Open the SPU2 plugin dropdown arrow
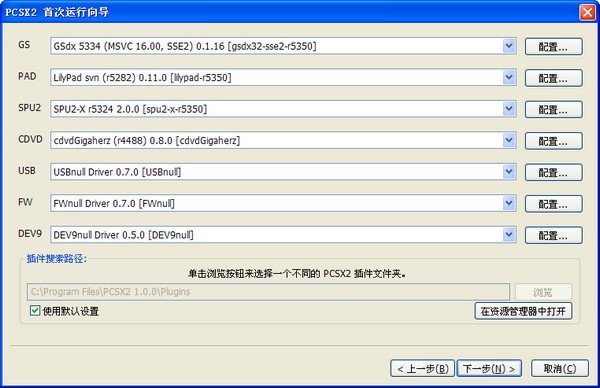The width and height of the screenshot is (600, 388). pyautogui.click(x=509, y=109)
